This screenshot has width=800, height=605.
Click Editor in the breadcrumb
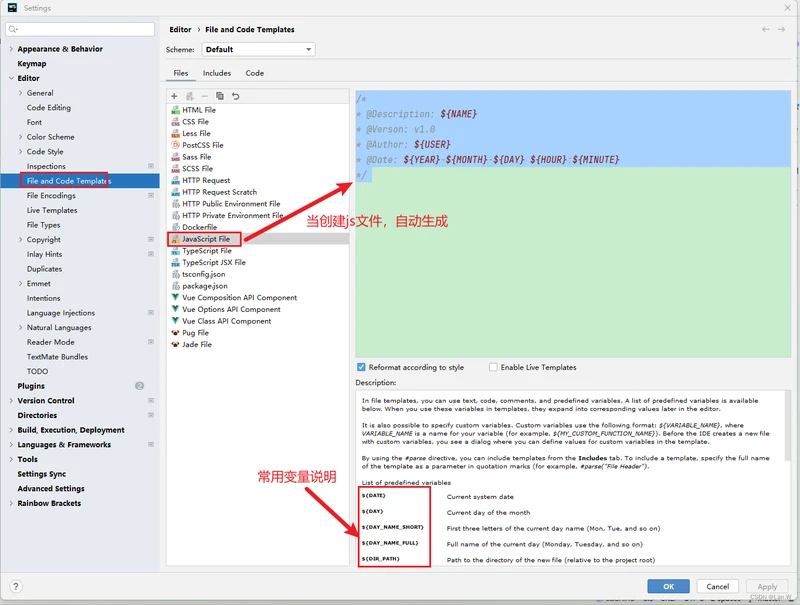coord(180,30)
